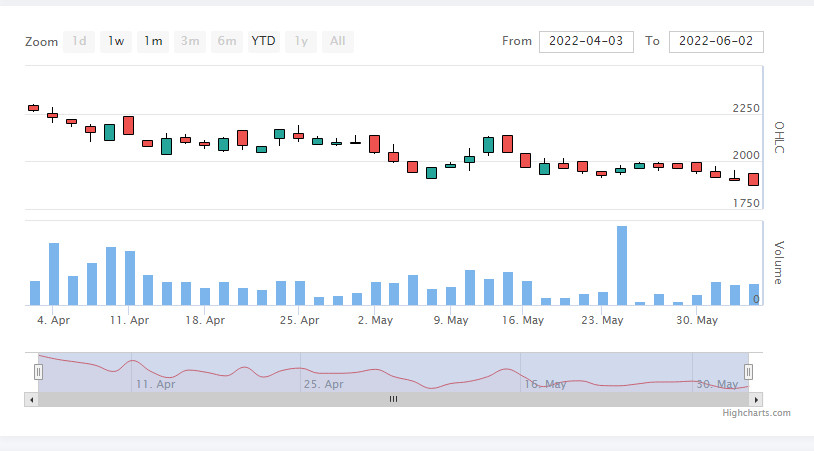814x451 pixels.
Task: Select the 1y zoom button
Action: [x=301, y=42]
